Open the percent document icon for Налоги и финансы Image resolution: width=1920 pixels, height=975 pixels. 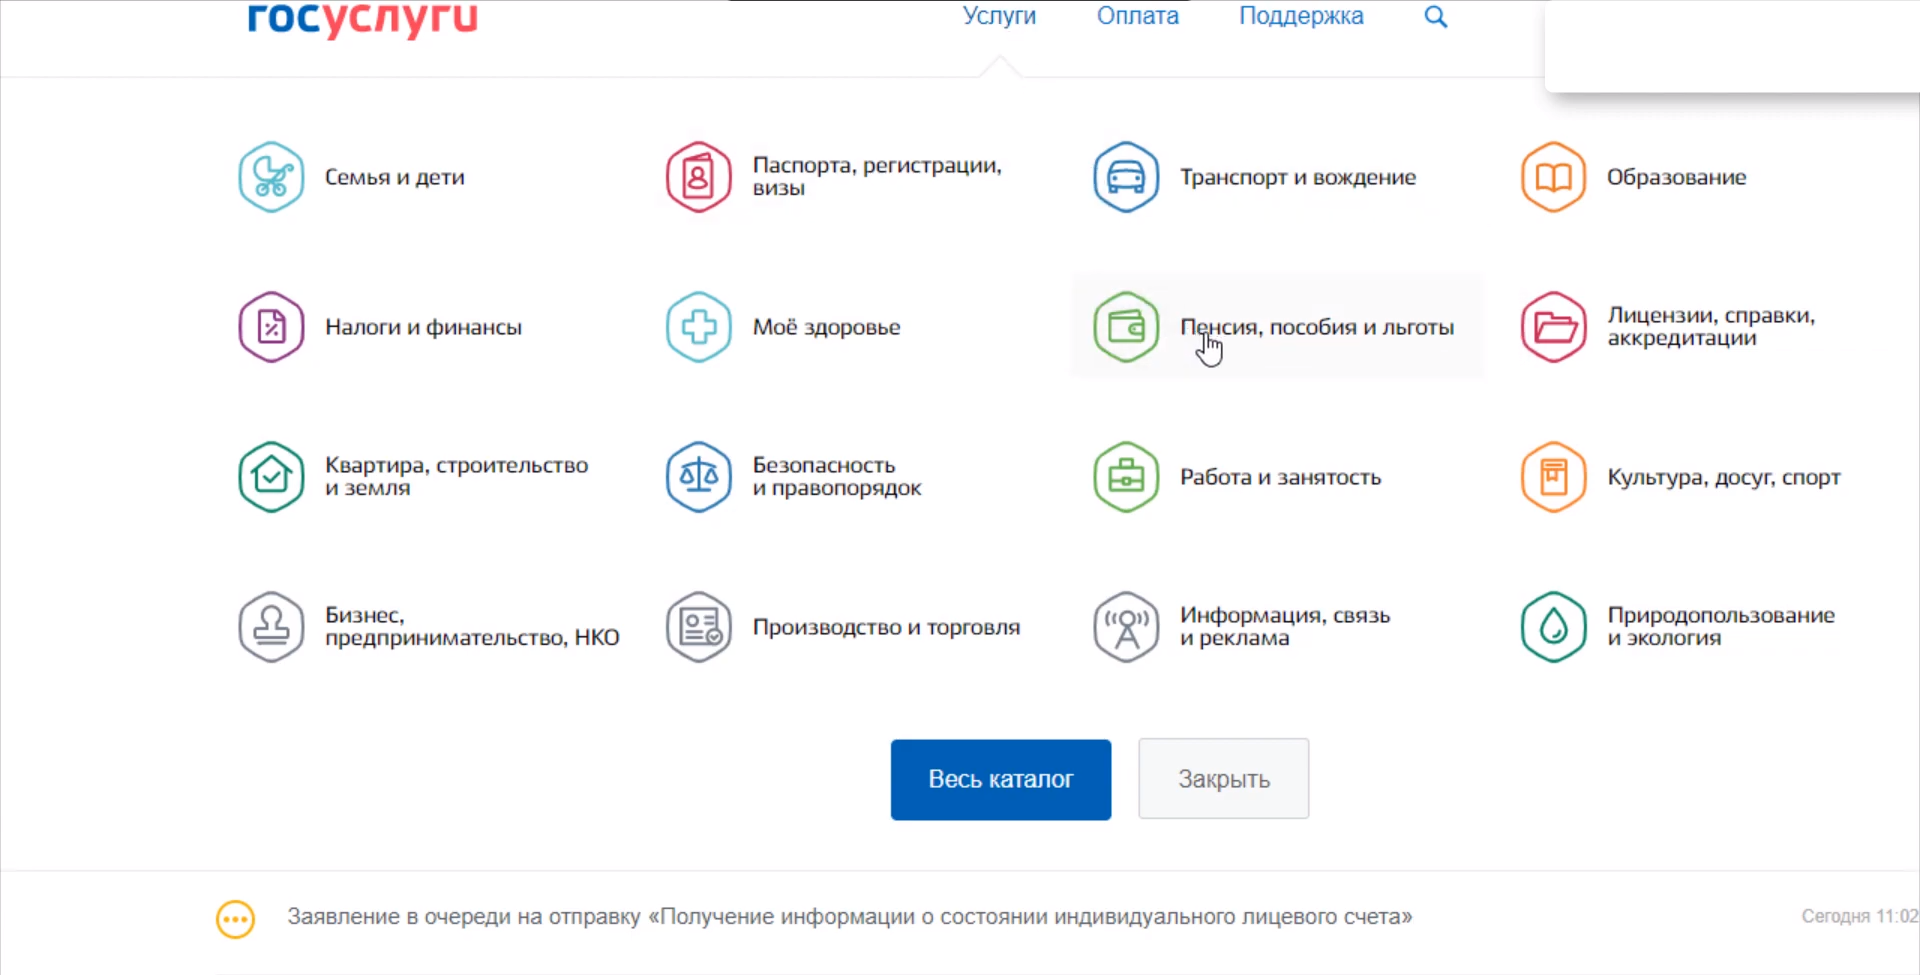271,327
